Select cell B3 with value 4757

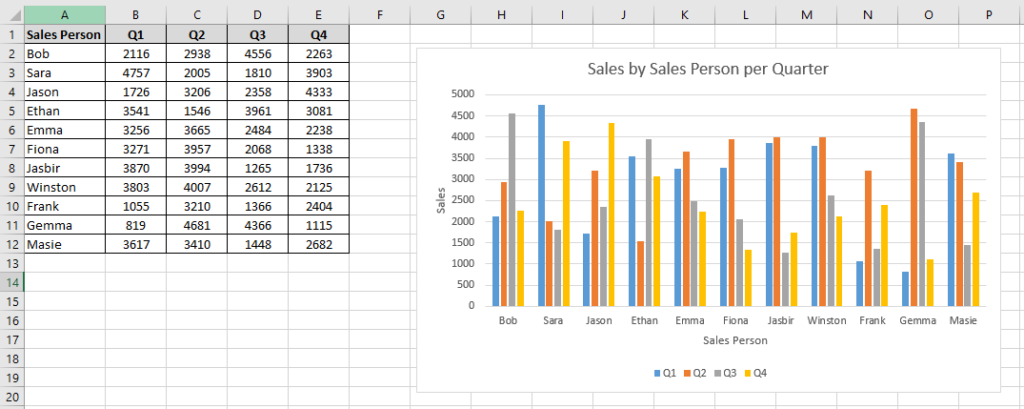click(136, 73)
